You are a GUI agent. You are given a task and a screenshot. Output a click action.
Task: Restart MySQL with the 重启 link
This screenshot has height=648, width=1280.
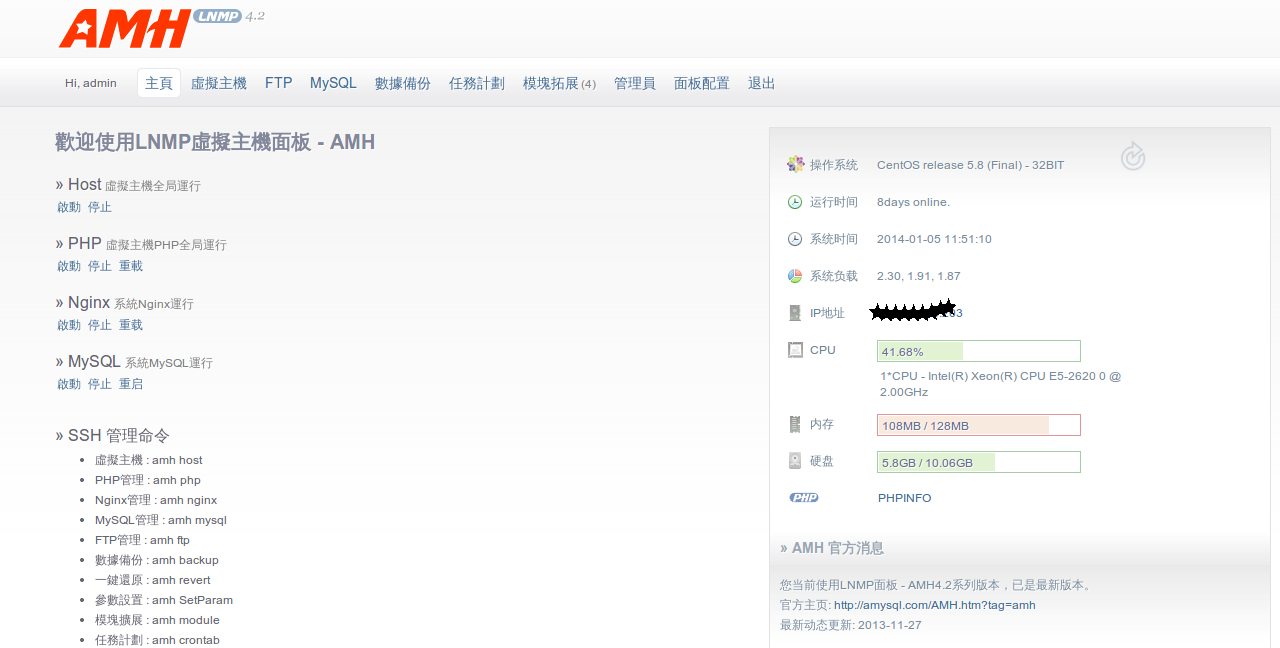pyautogui.click(x=131, y=384)
